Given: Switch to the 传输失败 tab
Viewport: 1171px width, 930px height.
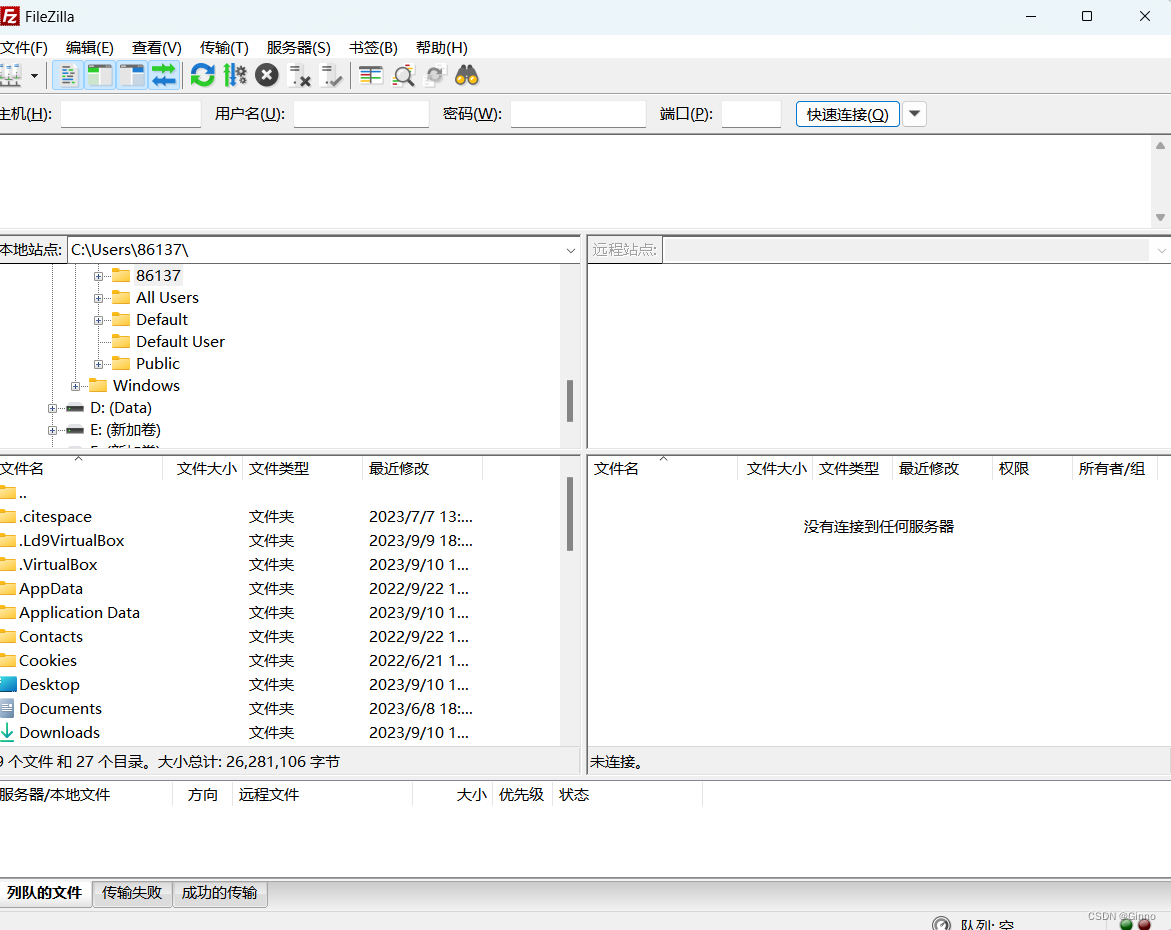Looking at the screenshot, I should pos(132,893).
